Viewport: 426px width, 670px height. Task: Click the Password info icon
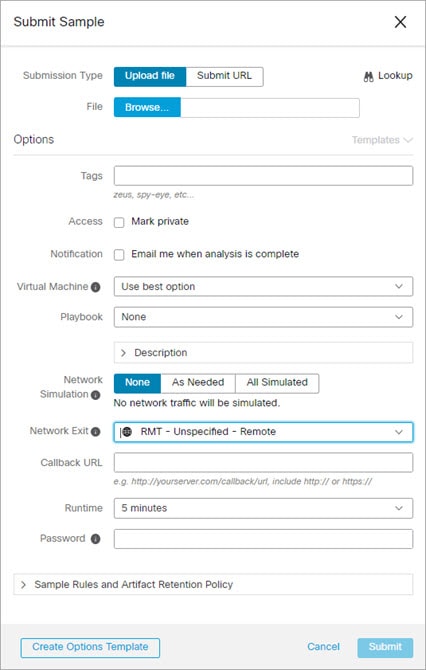[96, 539]
